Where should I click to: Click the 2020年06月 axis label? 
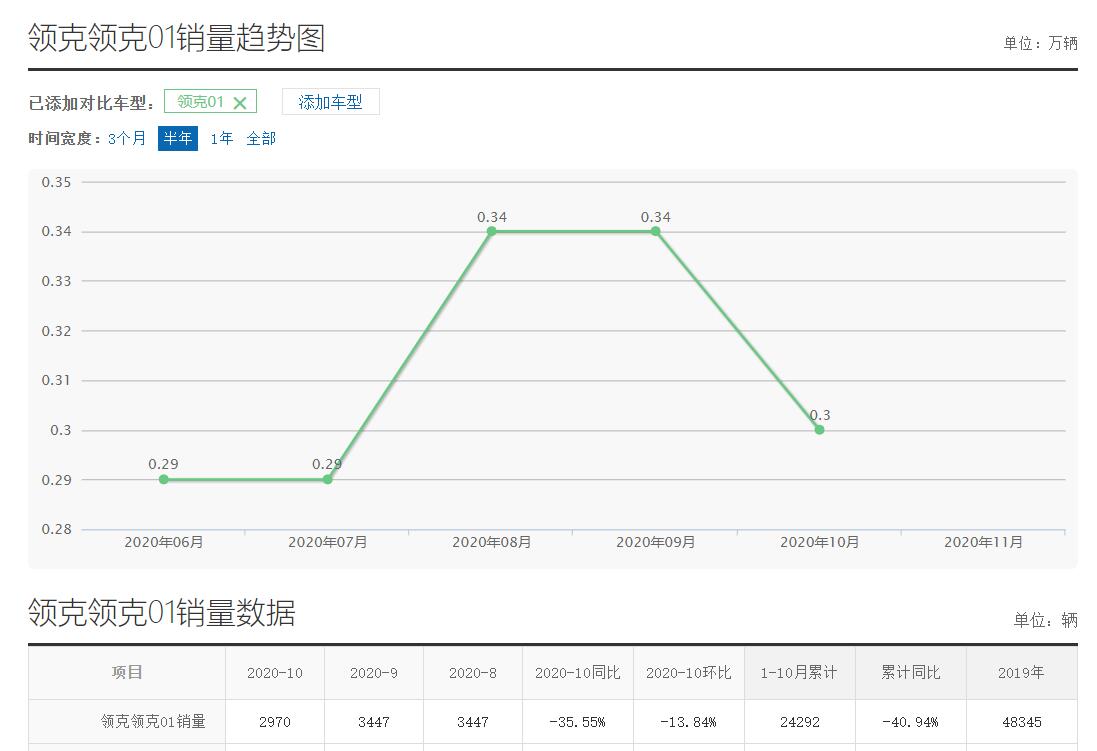point(164,542)
